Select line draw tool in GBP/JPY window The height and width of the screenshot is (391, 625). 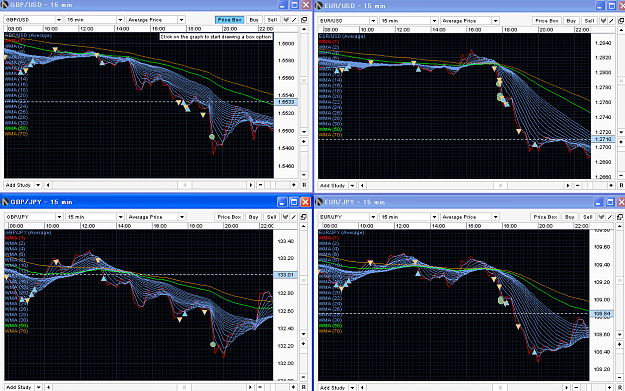click(294, 217)
